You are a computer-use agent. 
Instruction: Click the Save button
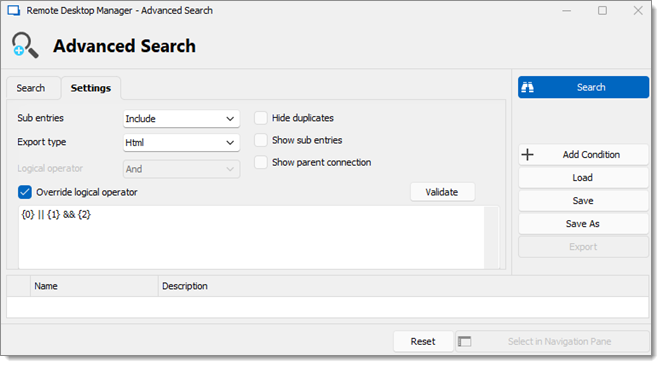[583, 201]
